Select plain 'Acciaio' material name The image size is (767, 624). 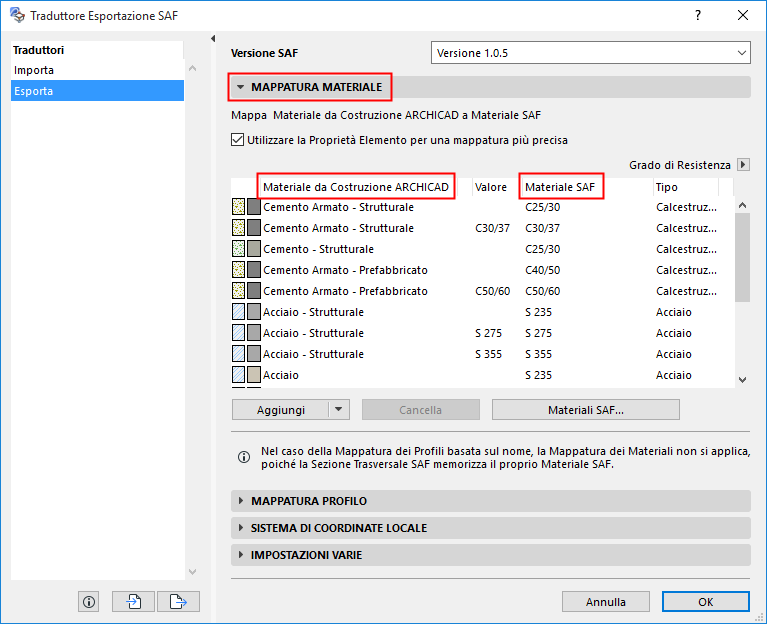coord(281,375)
